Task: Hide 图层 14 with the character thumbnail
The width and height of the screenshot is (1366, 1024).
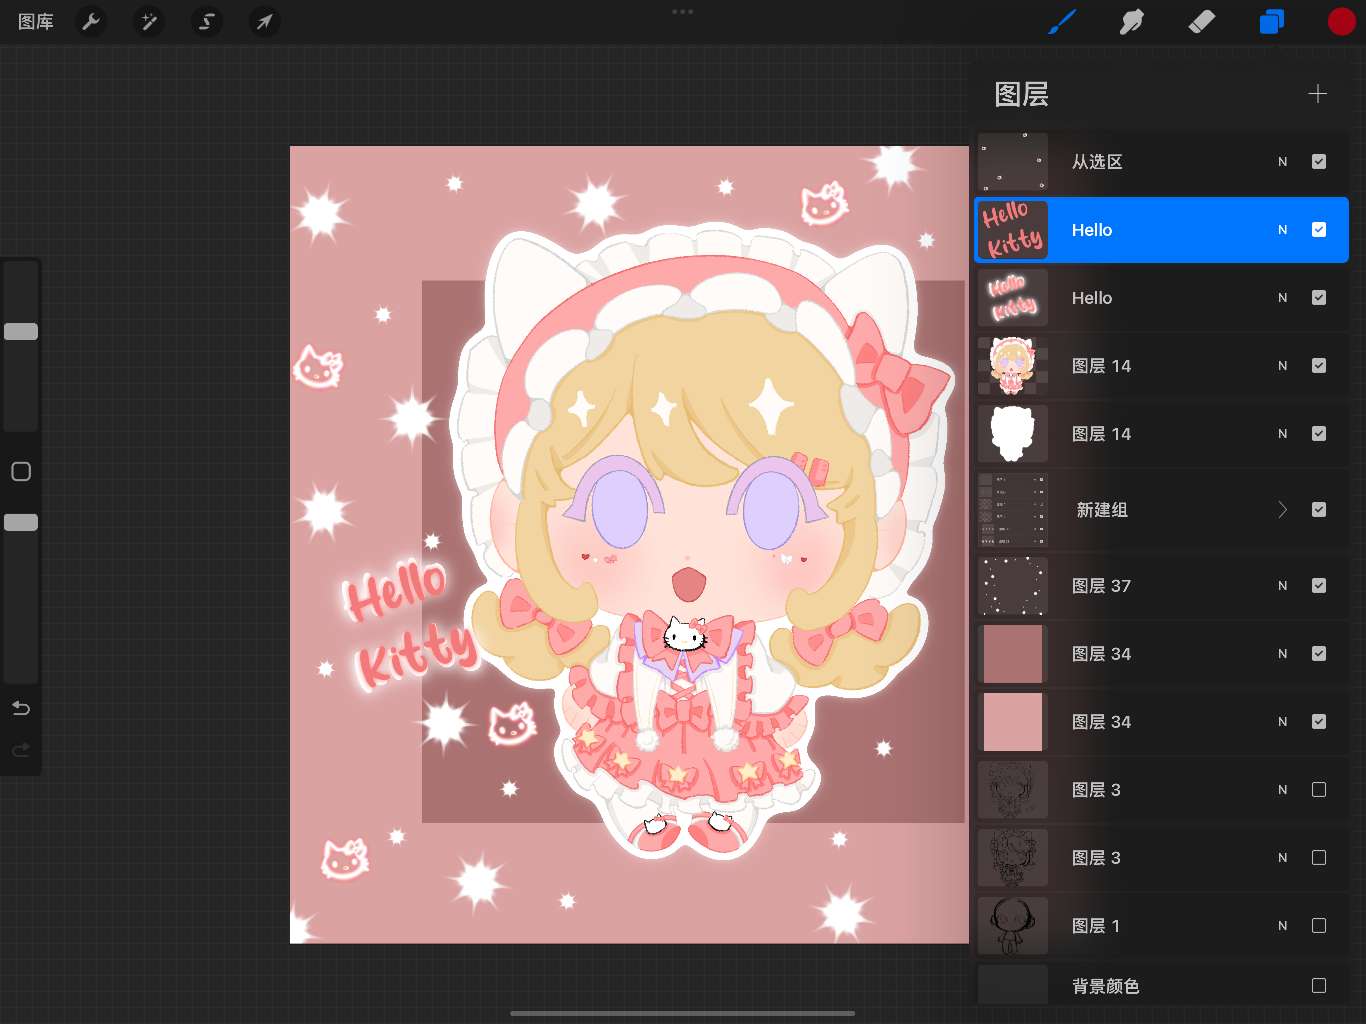Action: point(1319,365)
